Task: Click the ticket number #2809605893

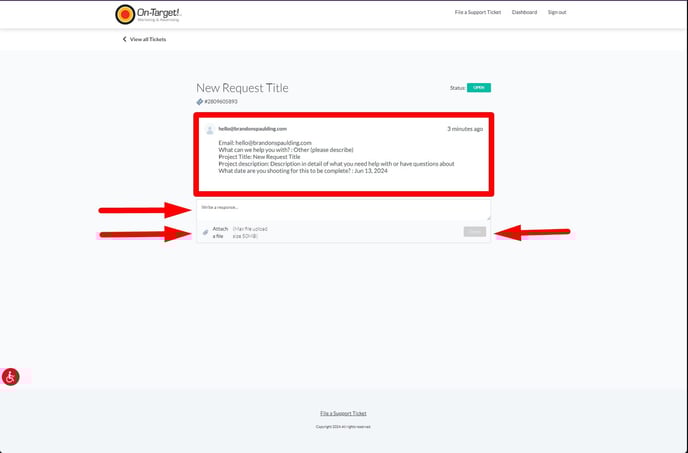Action: click(x=221, y=102)
